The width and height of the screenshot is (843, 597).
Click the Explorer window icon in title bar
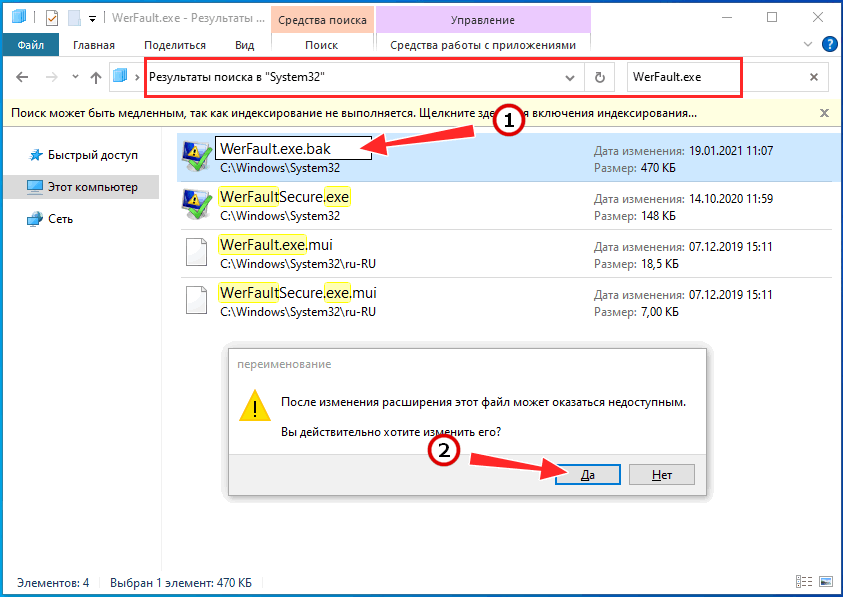(x=19, y=17)
